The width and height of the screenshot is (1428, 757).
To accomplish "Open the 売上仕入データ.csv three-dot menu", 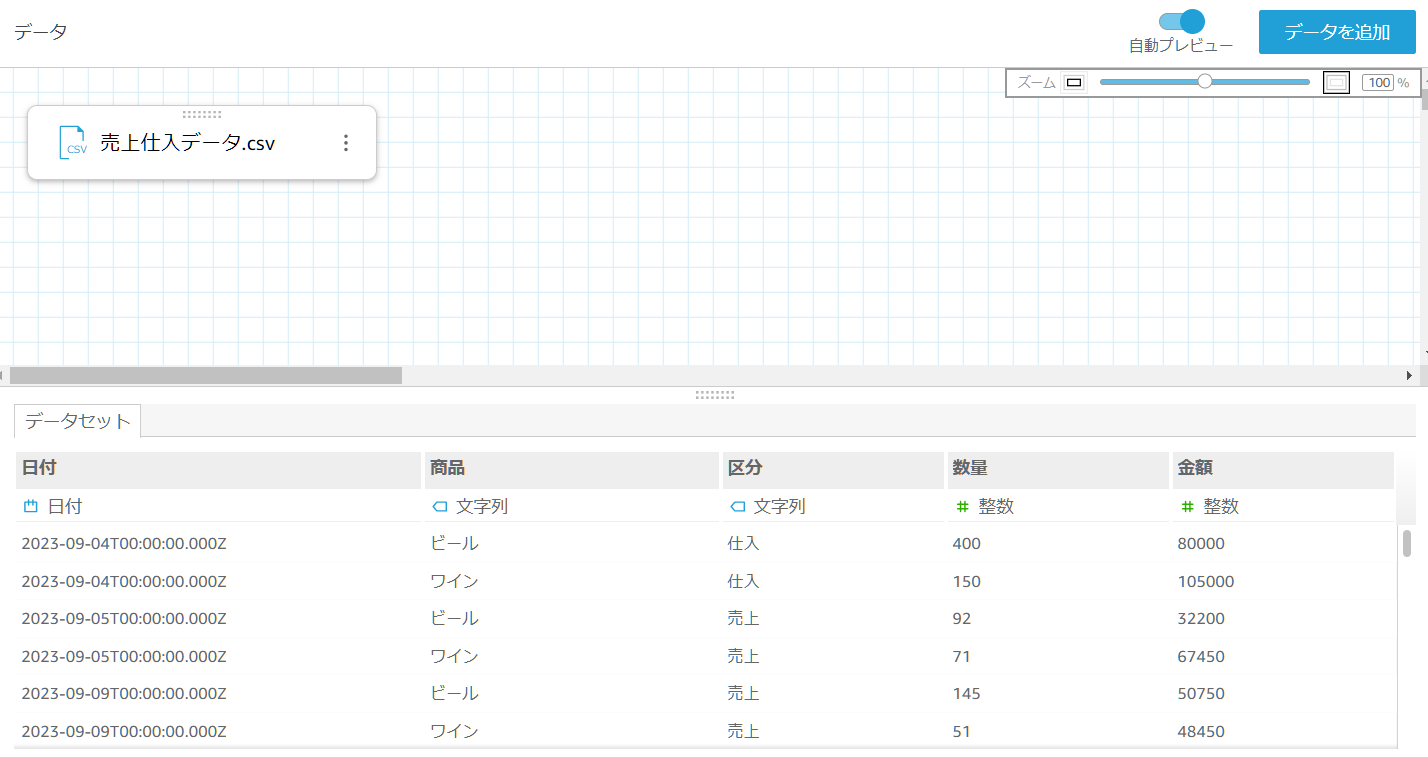I will click(x=346, y=143).
